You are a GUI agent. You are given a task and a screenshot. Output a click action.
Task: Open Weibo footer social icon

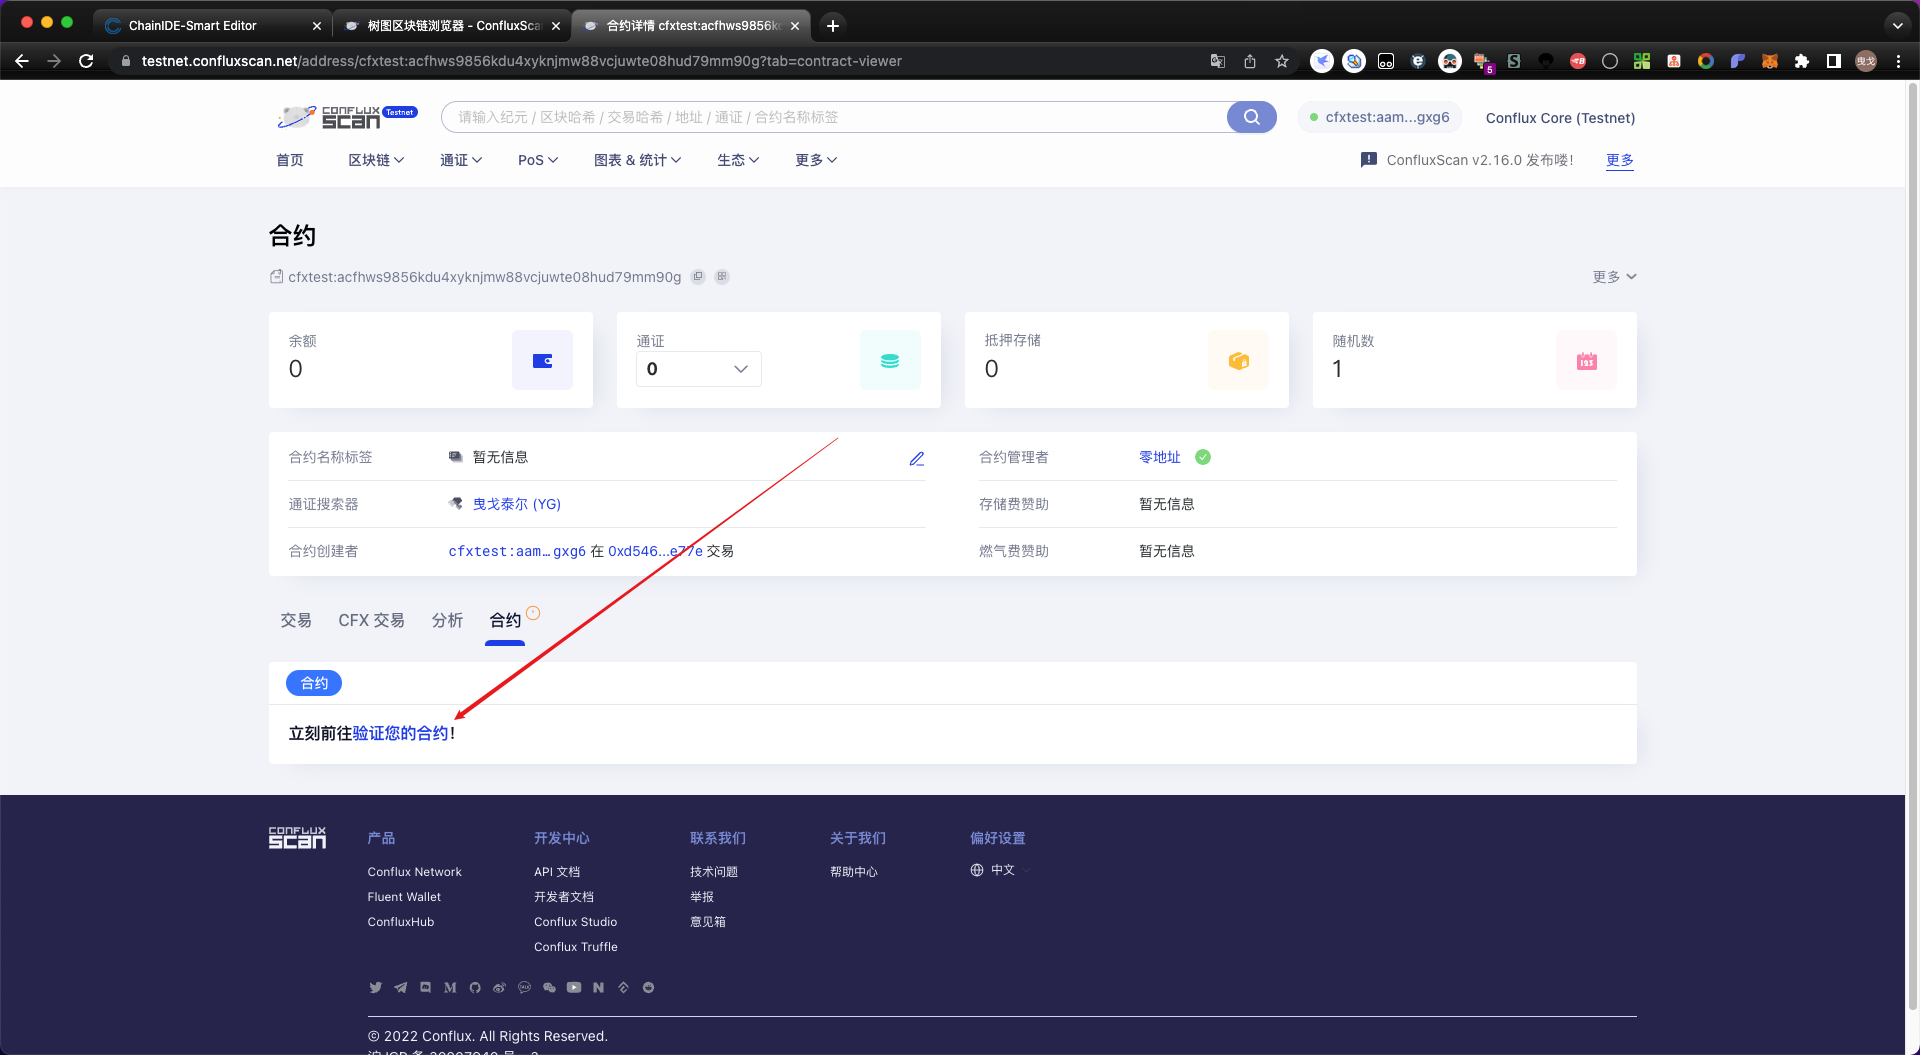(x=499, y=987)
